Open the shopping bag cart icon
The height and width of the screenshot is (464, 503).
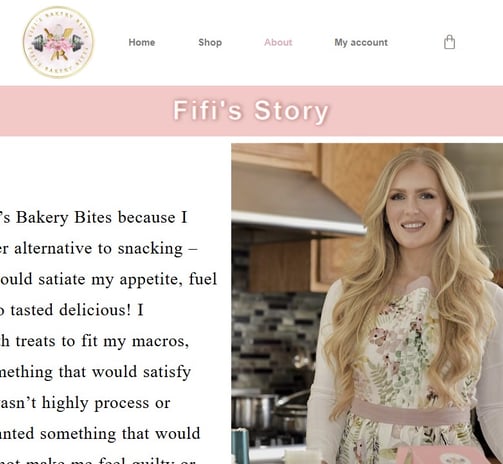pyautogui.click(x=449, y=42)
